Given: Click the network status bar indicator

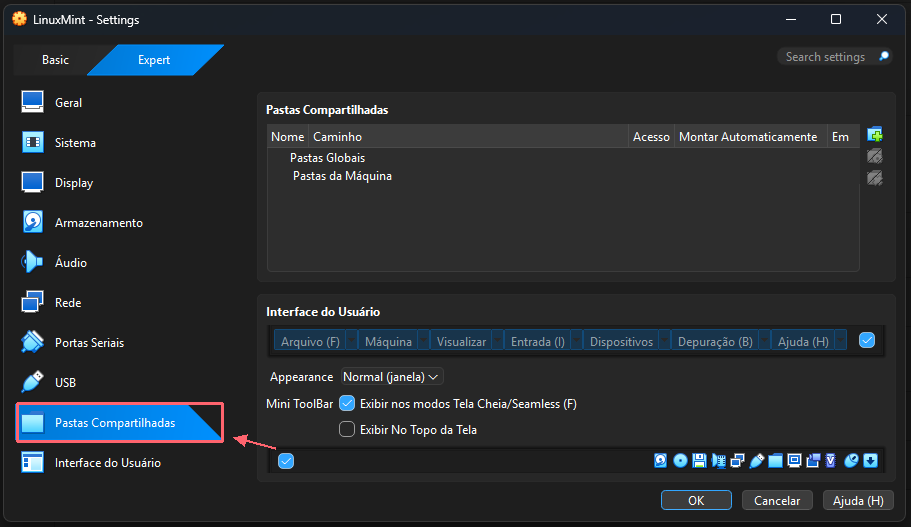Looking at the screenshot, I should pyautogui.click(x=738, y=461).
